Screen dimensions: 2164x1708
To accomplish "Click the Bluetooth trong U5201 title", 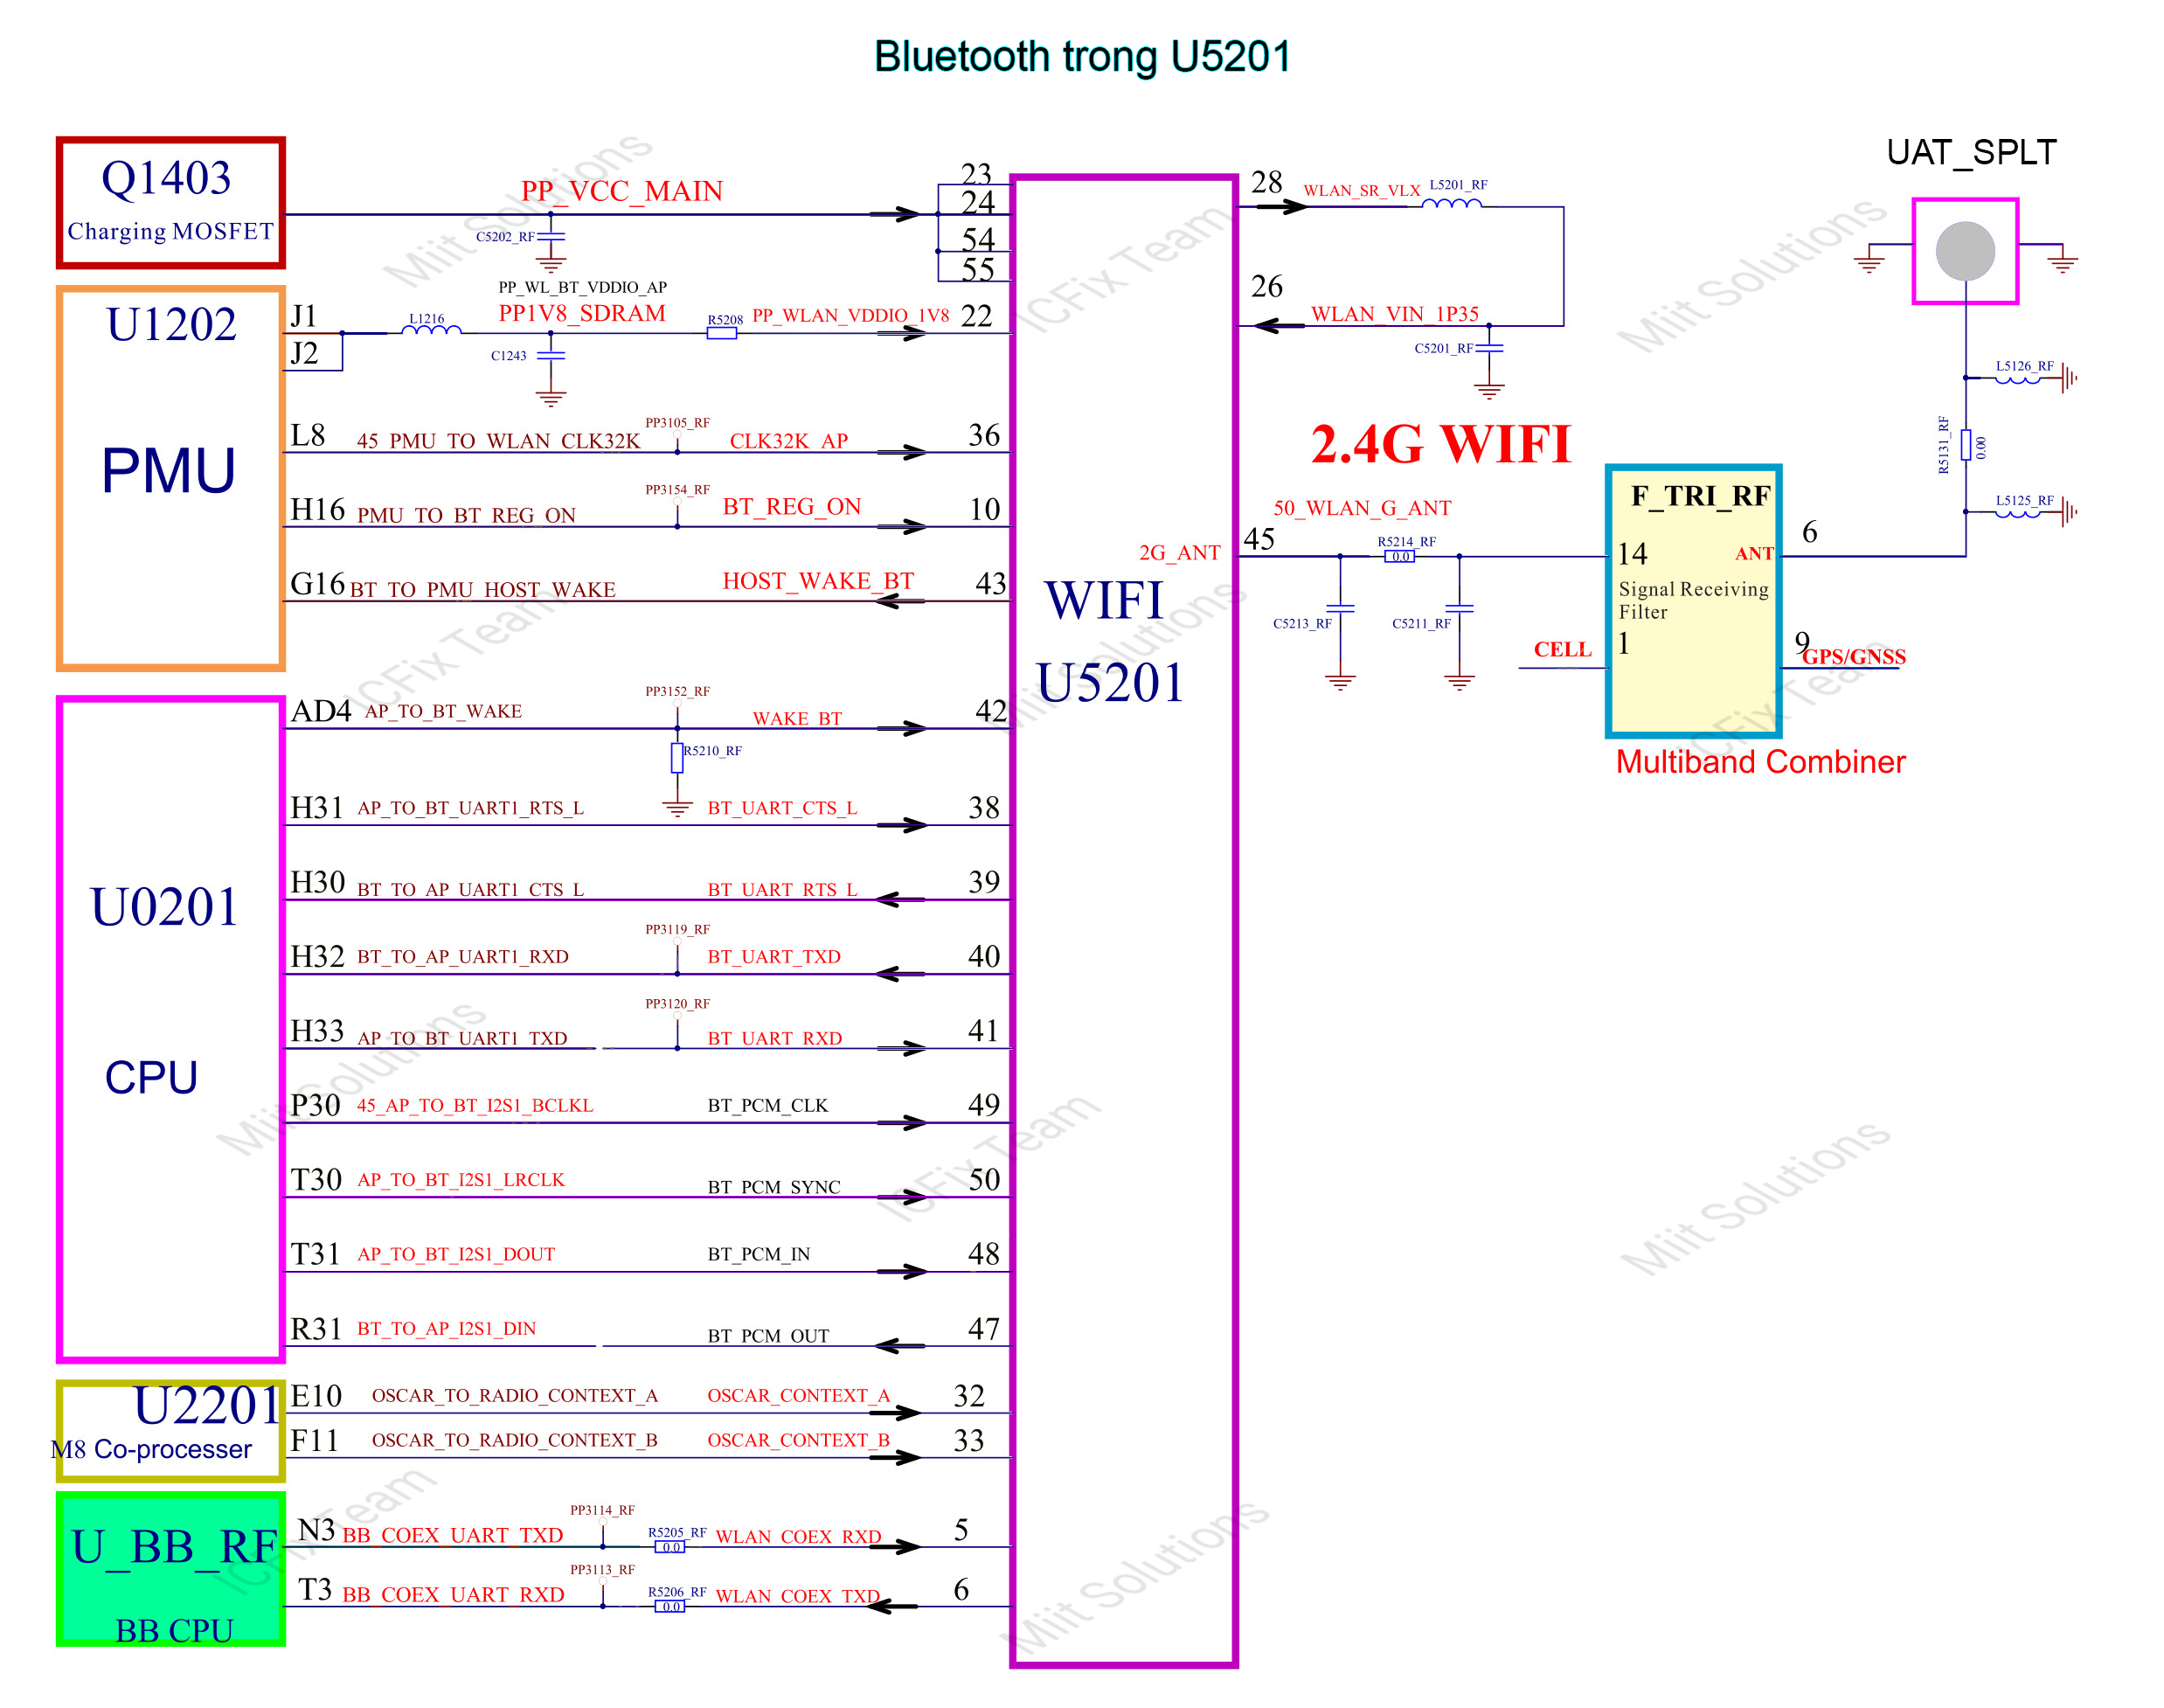I will (1082, 56).
